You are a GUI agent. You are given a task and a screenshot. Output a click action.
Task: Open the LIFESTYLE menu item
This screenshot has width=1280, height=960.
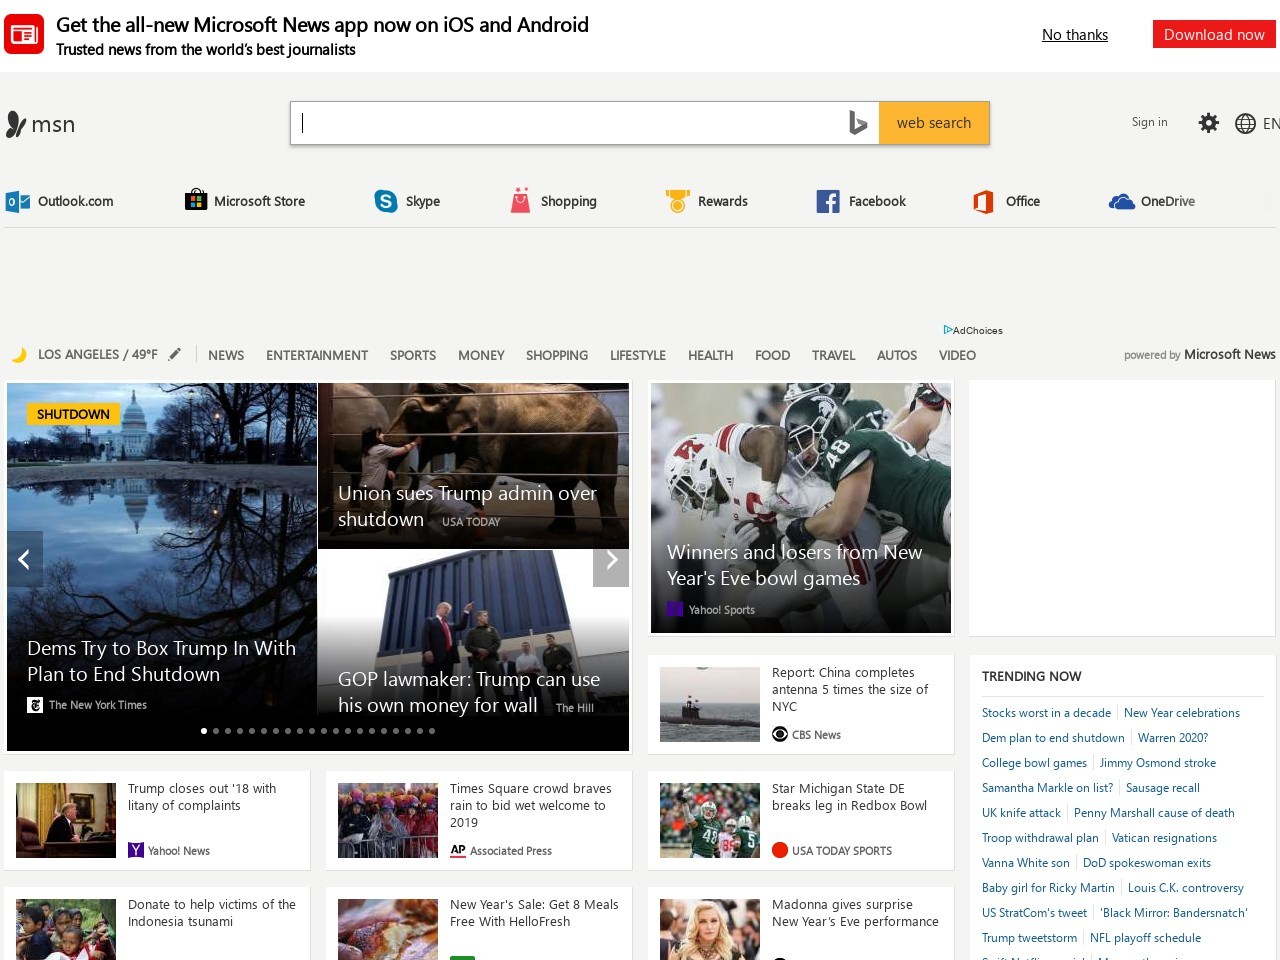pos(638,355)
